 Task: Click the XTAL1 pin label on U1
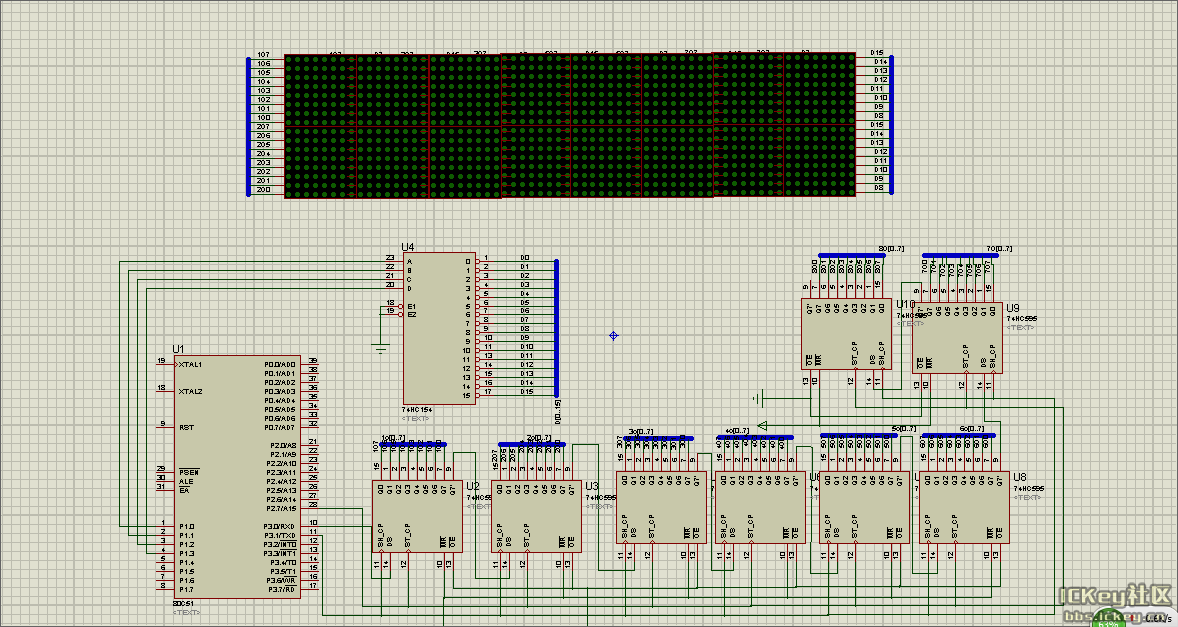coord(191,364)
